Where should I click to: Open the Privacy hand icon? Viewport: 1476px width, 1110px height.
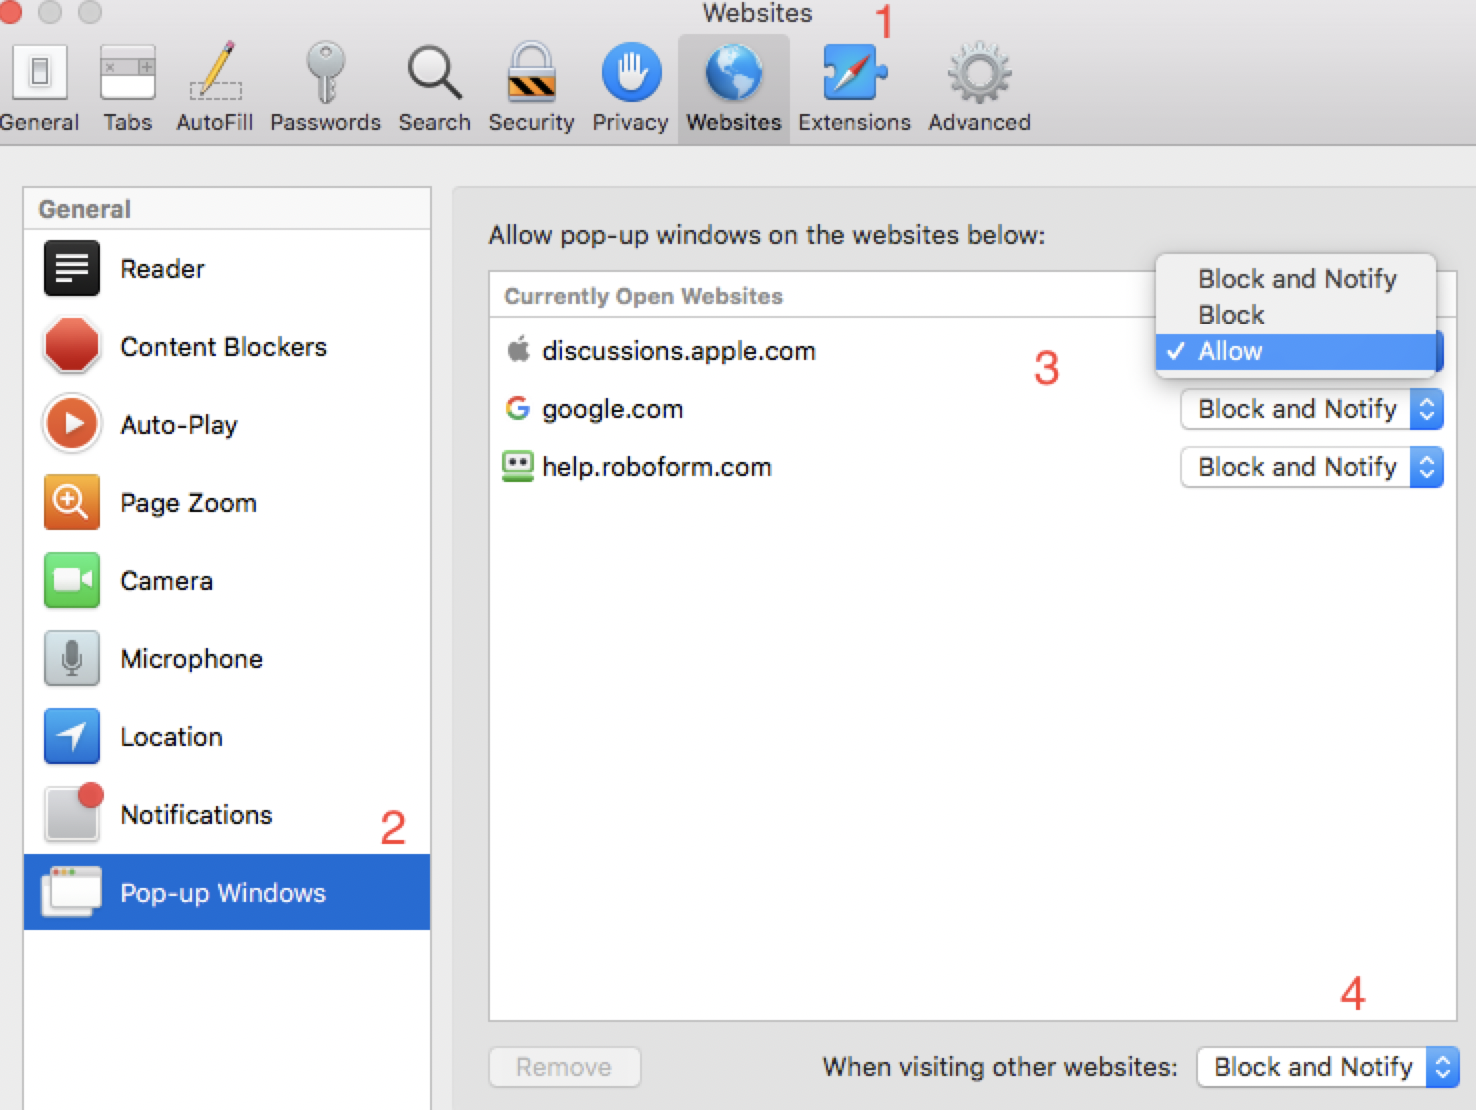pyautogui.click(x=631, y=72)
